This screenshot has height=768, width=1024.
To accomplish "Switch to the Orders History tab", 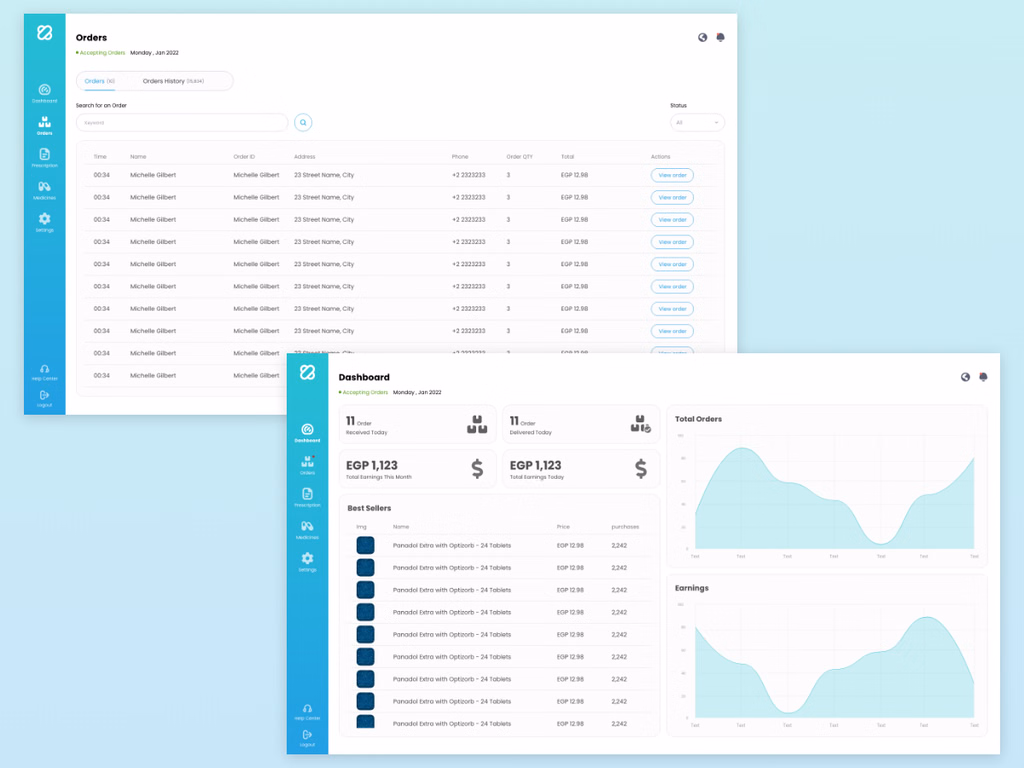I will click(x=173, y=81).
